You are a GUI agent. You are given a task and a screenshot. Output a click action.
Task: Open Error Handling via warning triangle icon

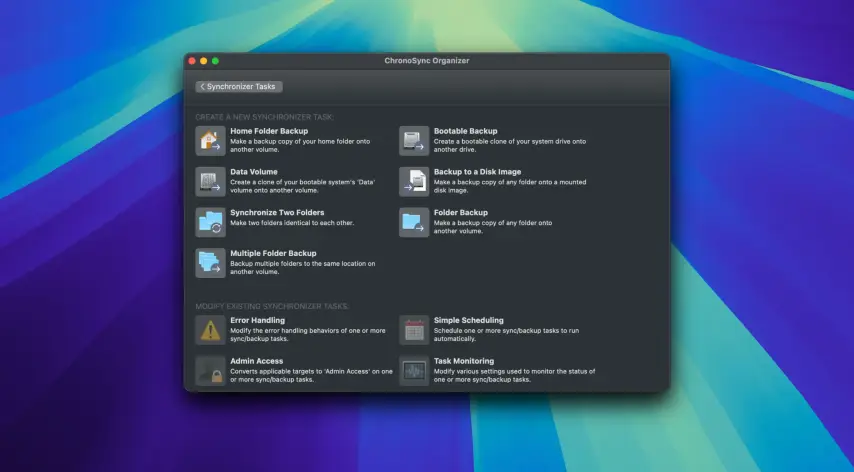point(210,330)
